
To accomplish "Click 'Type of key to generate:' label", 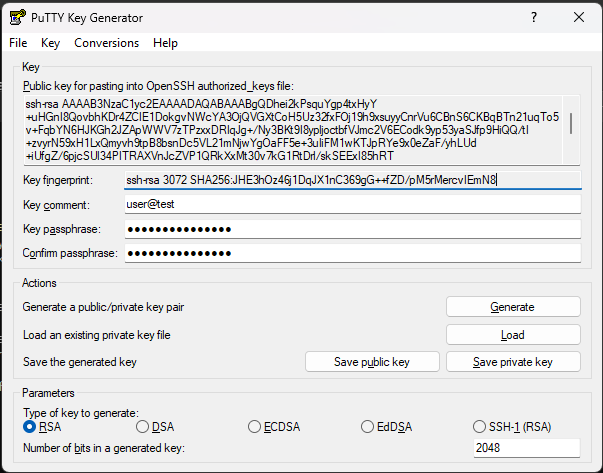I will coord(81,413).
